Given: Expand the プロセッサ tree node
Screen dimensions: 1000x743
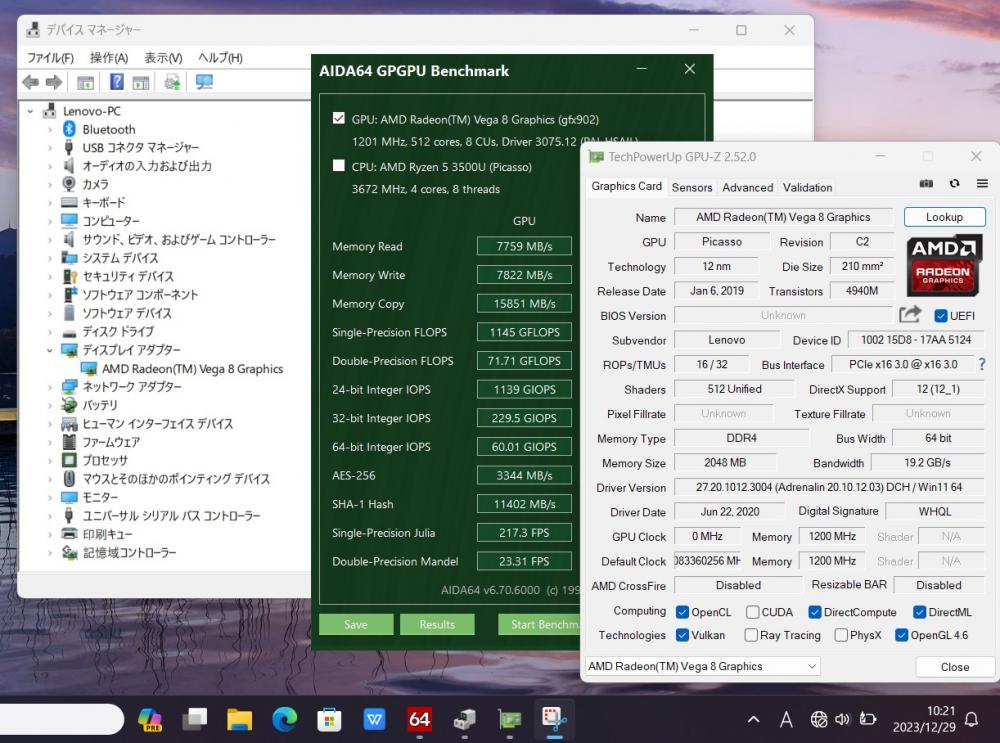Looking at the screenshot, I should [50, 460].
